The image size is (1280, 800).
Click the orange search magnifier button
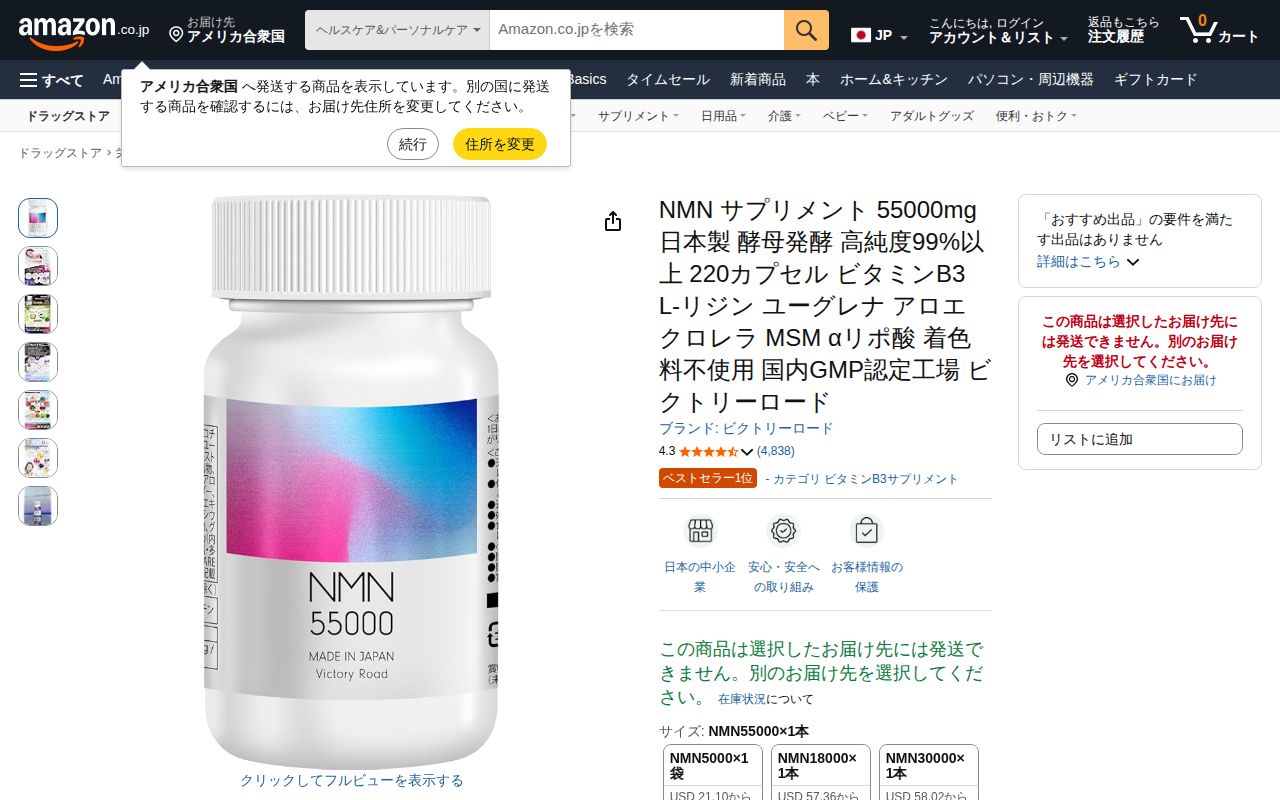(x=806, y=30)
